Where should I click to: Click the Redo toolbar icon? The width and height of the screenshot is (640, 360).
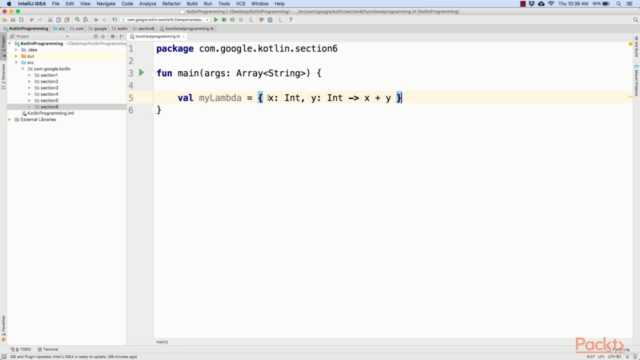tap(40, 20)
